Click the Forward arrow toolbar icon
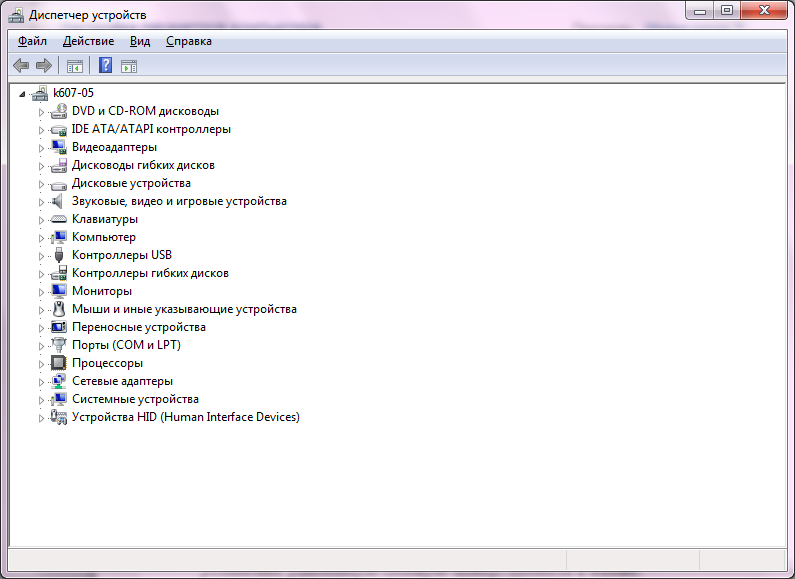Image resolution: width=795 pixels, height=579 pixels. click(x=44, y=65)
